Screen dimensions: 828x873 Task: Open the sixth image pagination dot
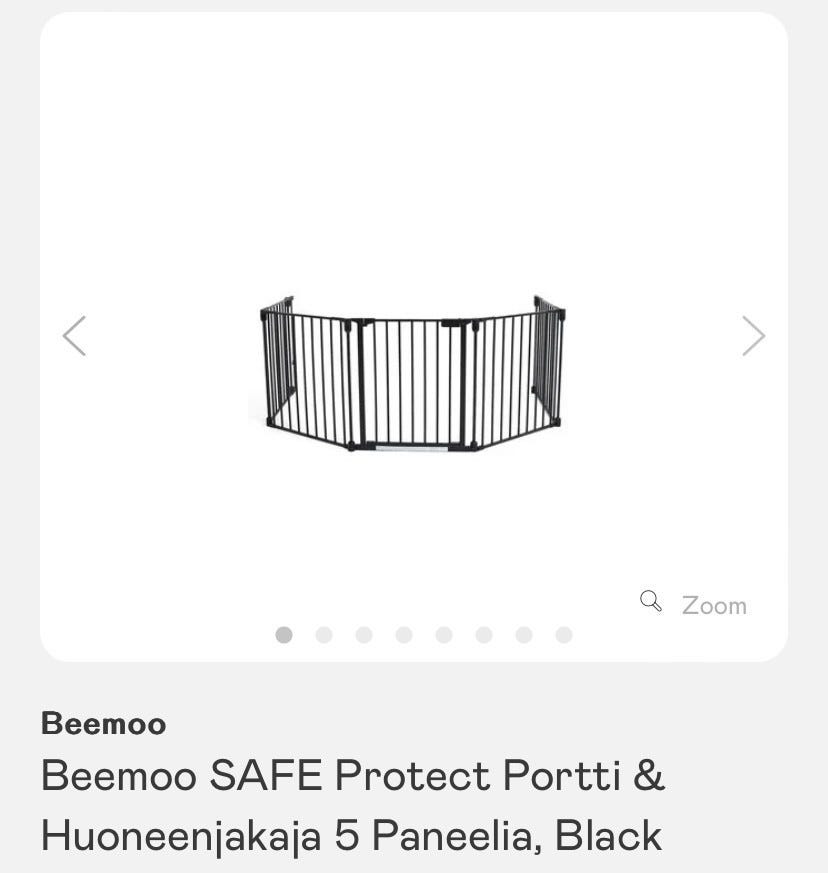click(484, 635)
